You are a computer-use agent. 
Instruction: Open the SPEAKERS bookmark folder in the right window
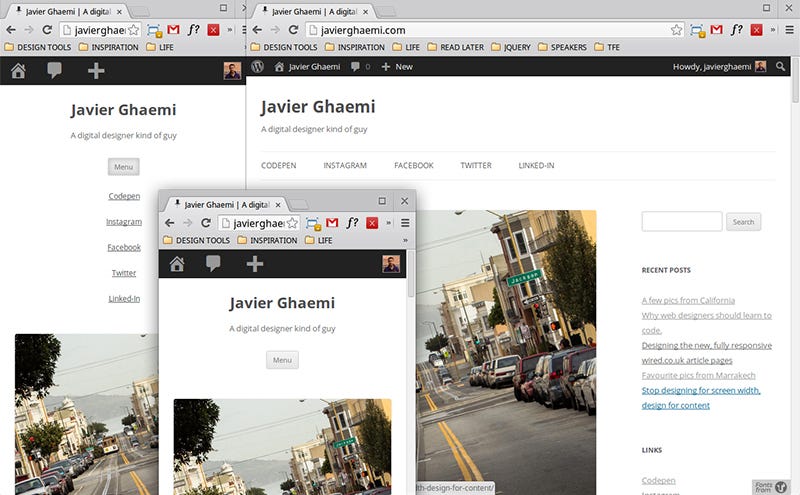click(562, 47)
